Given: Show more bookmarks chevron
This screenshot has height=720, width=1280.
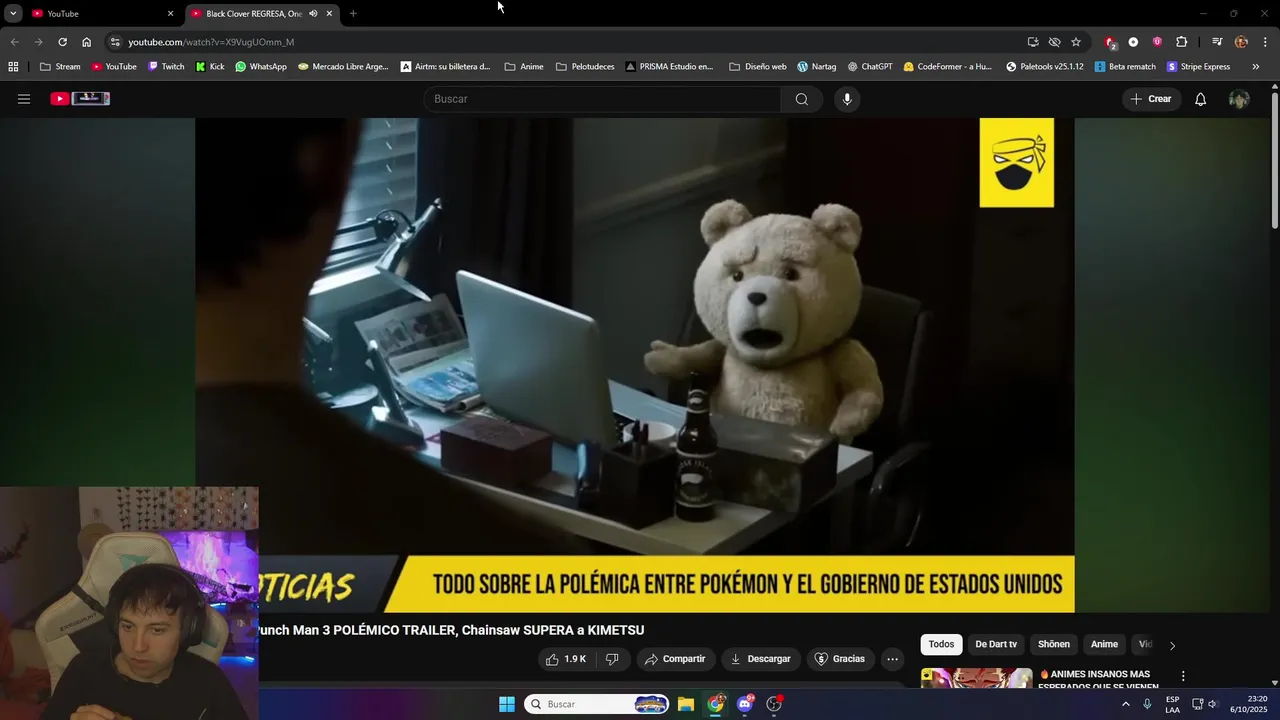Looking at the screenshot, I should 1255,67.
